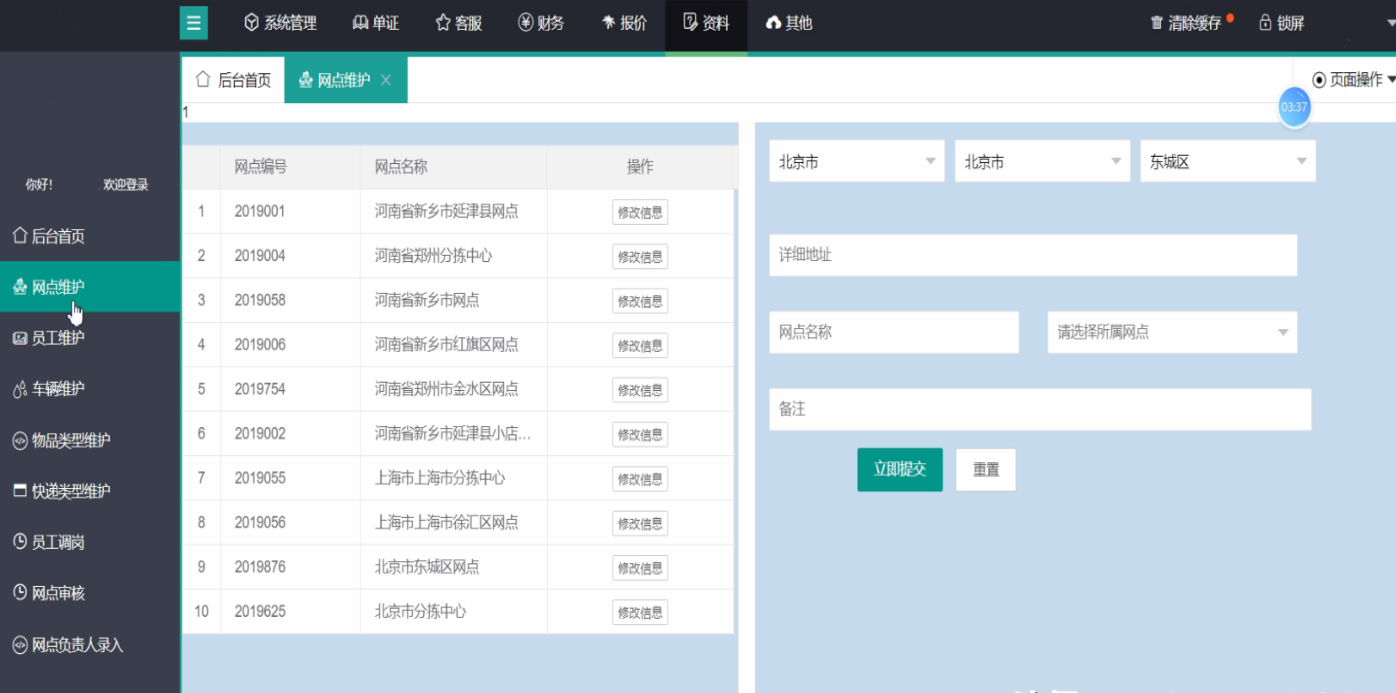Screen dimensions: 1396x693
Task: Expand the 请选择所属网点 dropdown
Action: tap(1171, 332)
